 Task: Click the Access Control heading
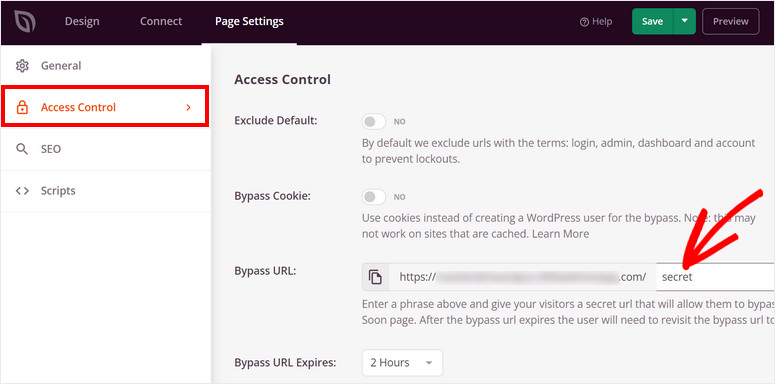point(282,79)
